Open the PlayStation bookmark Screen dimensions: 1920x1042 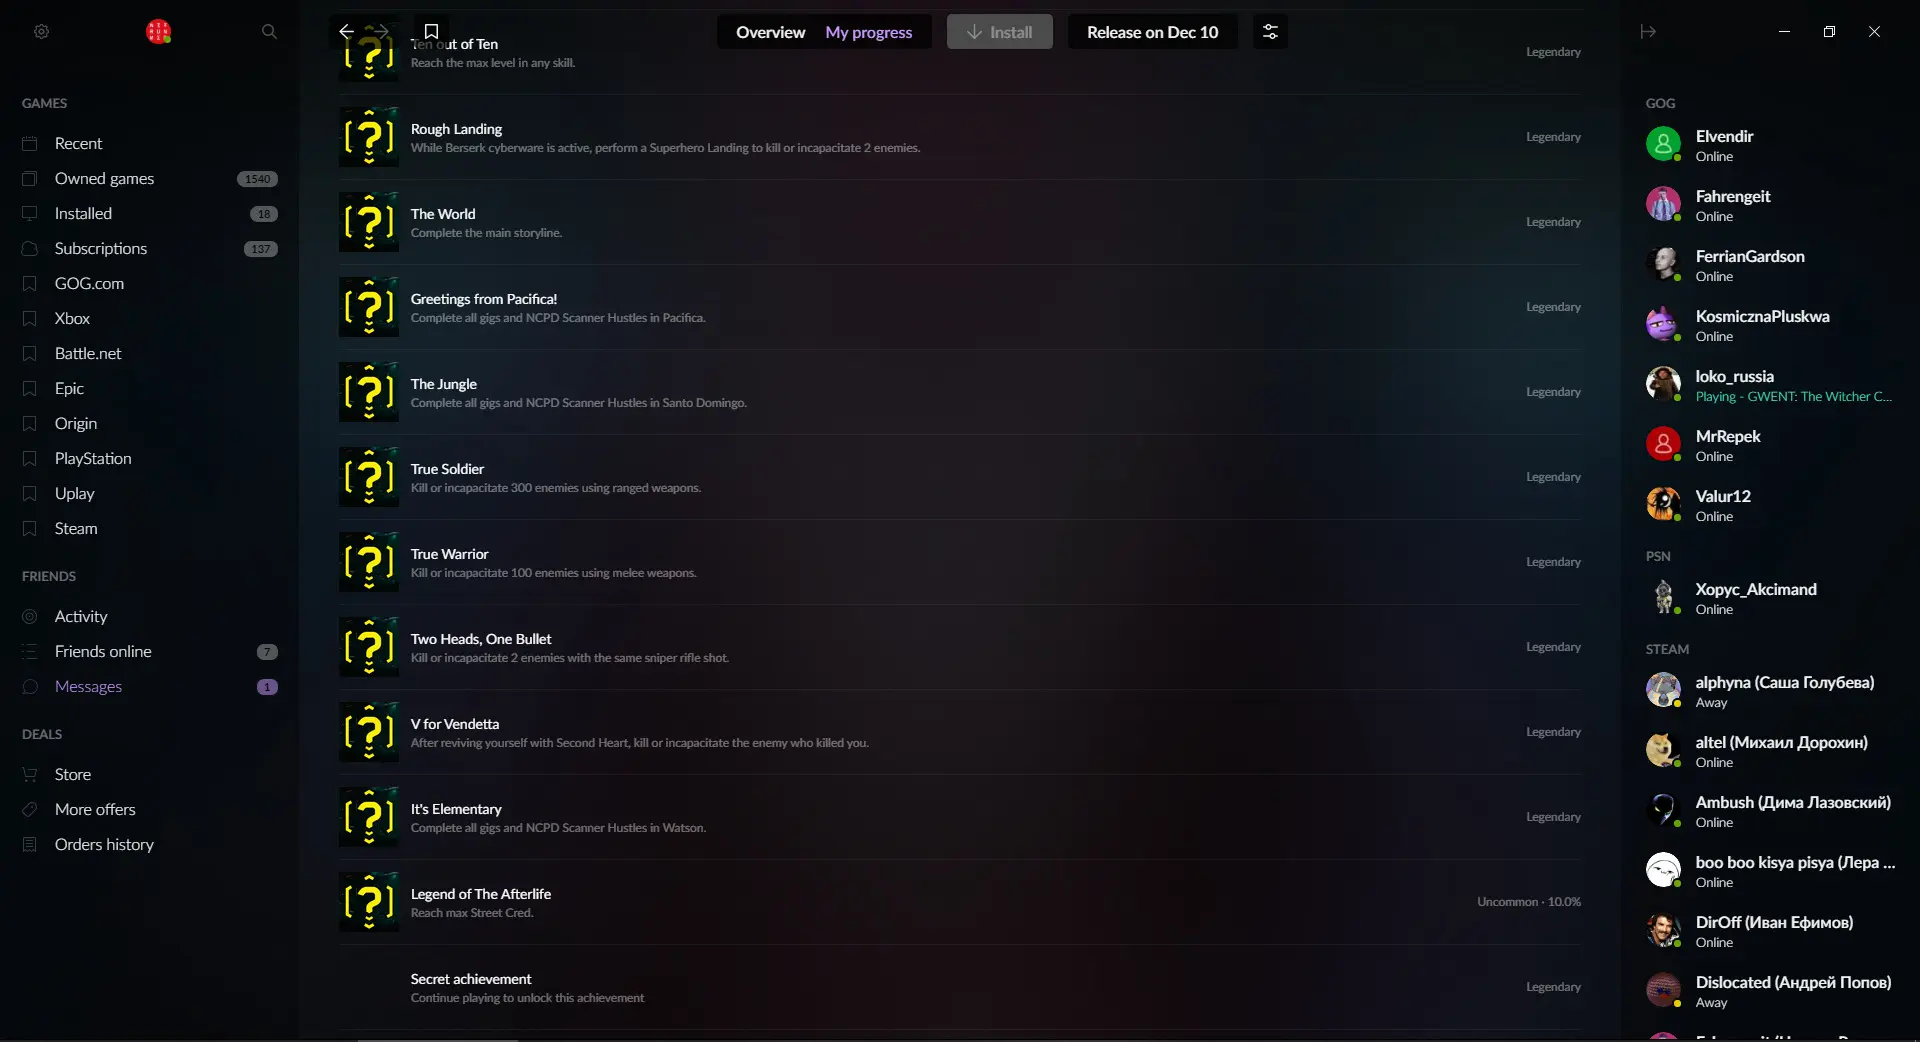pyautogui.click(x=93, y=458)
